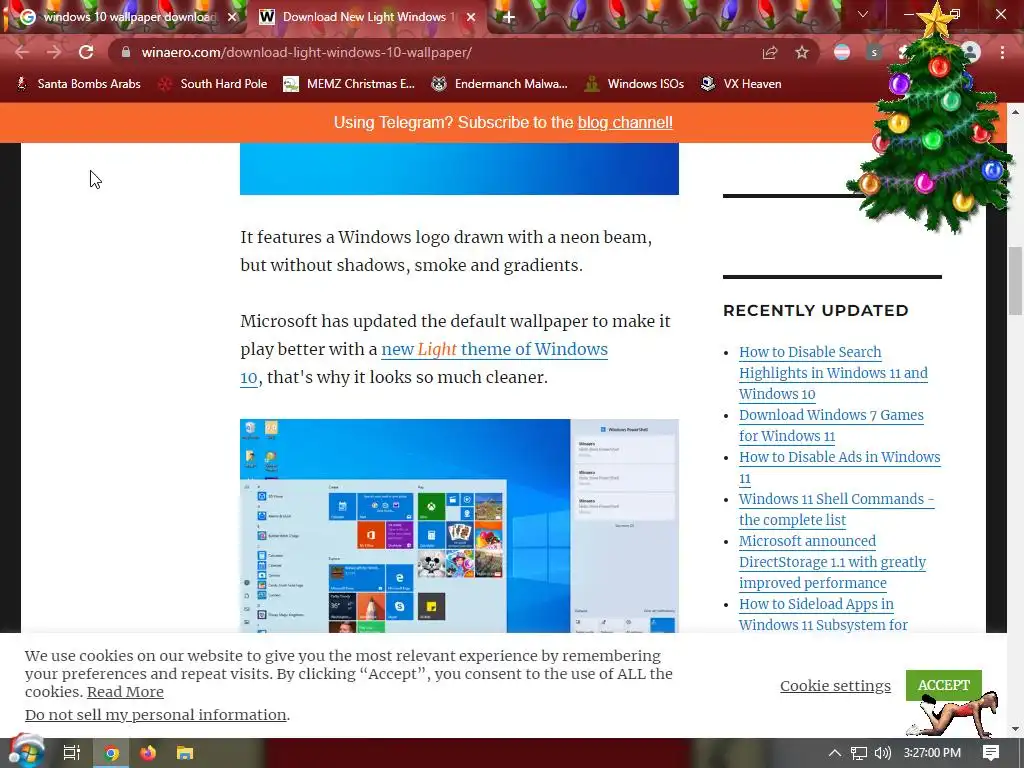Image resolution: width=1024 pixels, height=768 pixels.
Task: Open the Windows 10 Start menu screenshot image
Action: 459,526
